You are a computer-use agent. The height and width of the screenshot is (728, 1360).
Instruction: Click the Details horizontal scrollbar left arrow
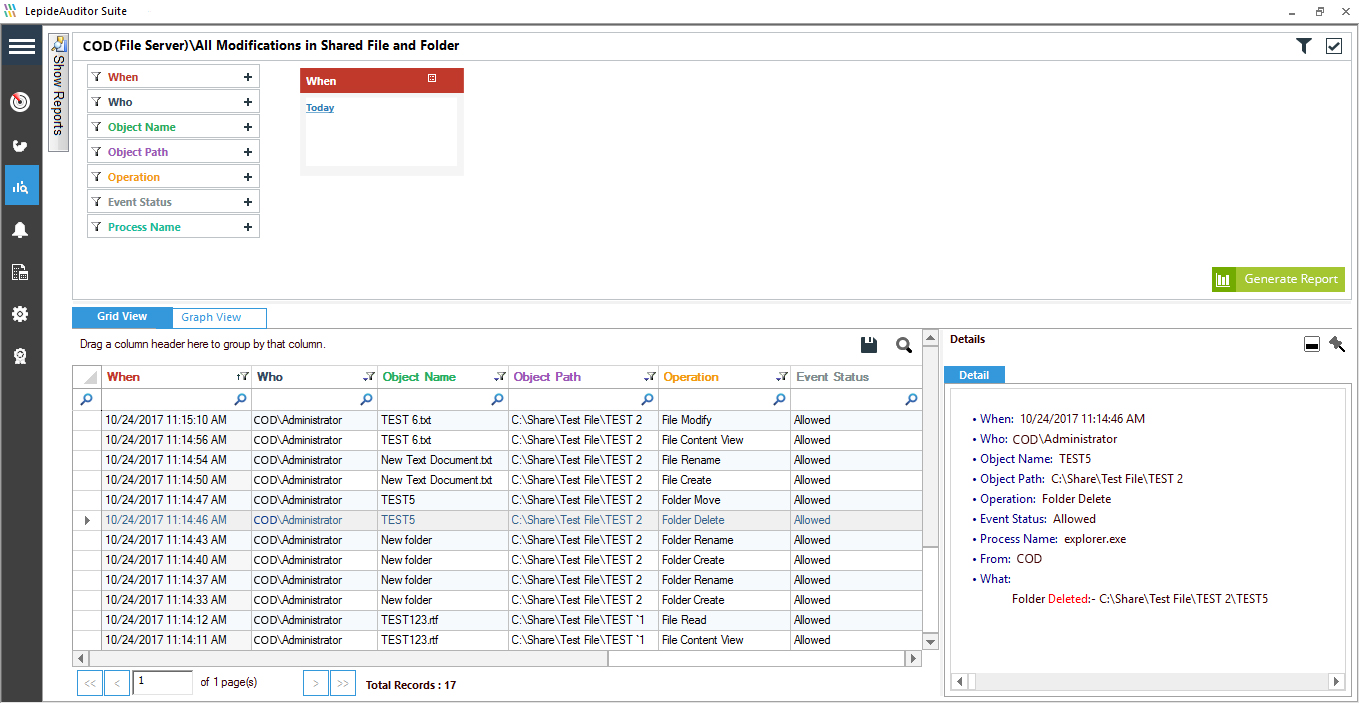pyautogui.click(x=960, y=681)
